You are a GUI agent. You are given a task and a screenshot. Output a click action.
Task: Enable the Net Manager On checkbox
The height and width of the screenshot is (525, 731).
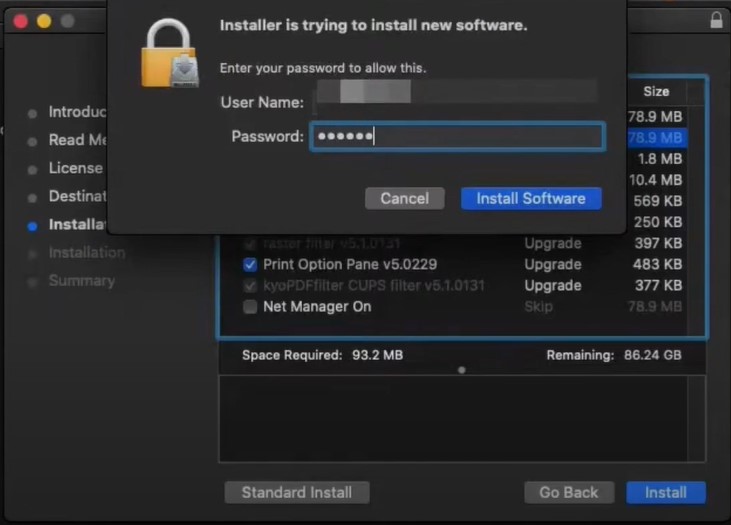250,307
